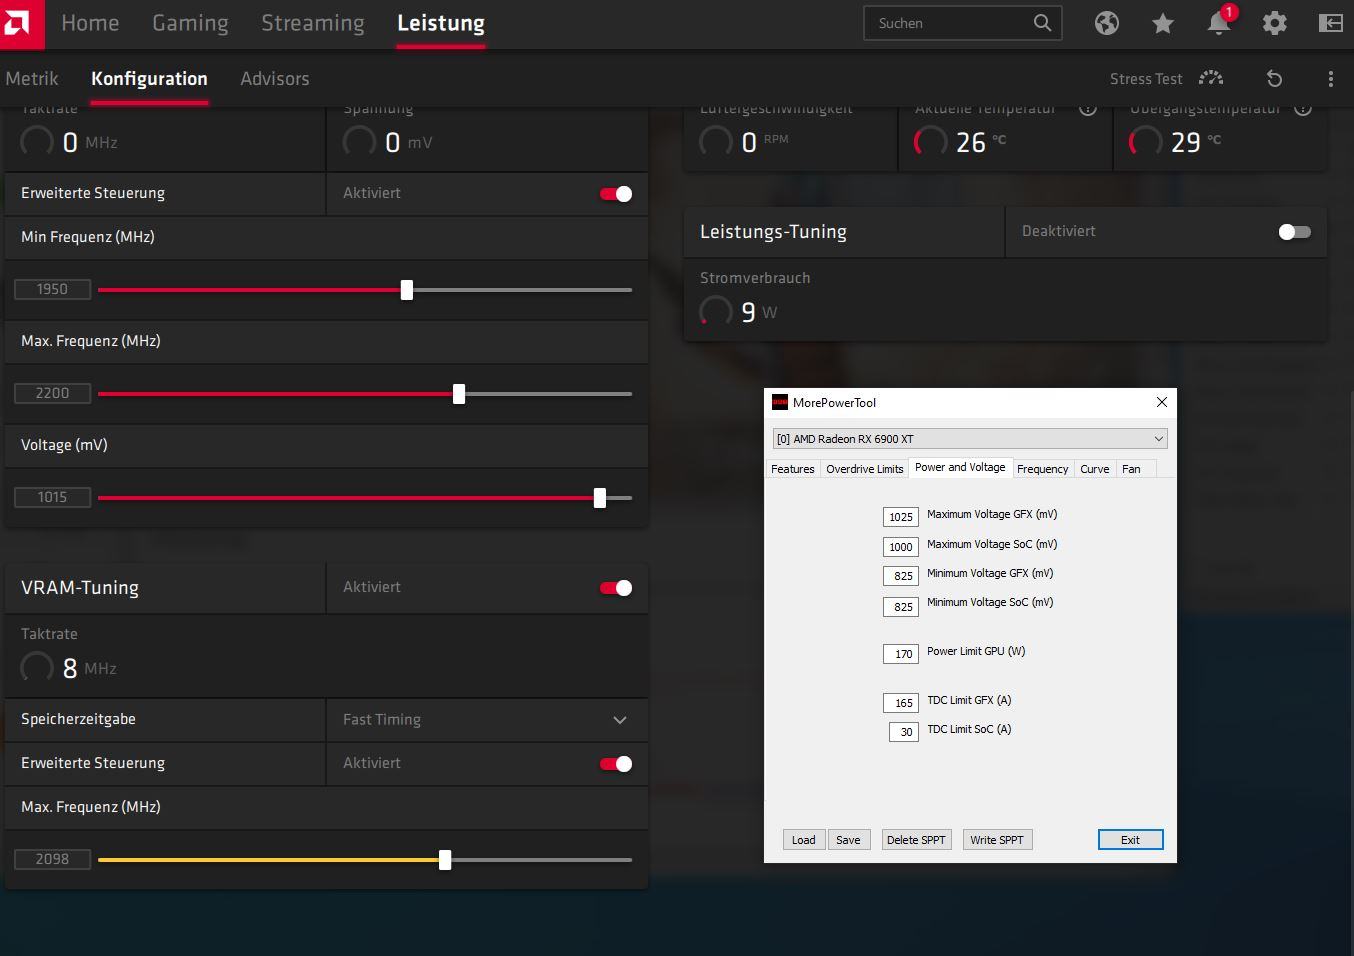Image resolution: width=1354 pixels, height=956 pixels.
Task: Open the Streaming tab
Action: point(313,23)
